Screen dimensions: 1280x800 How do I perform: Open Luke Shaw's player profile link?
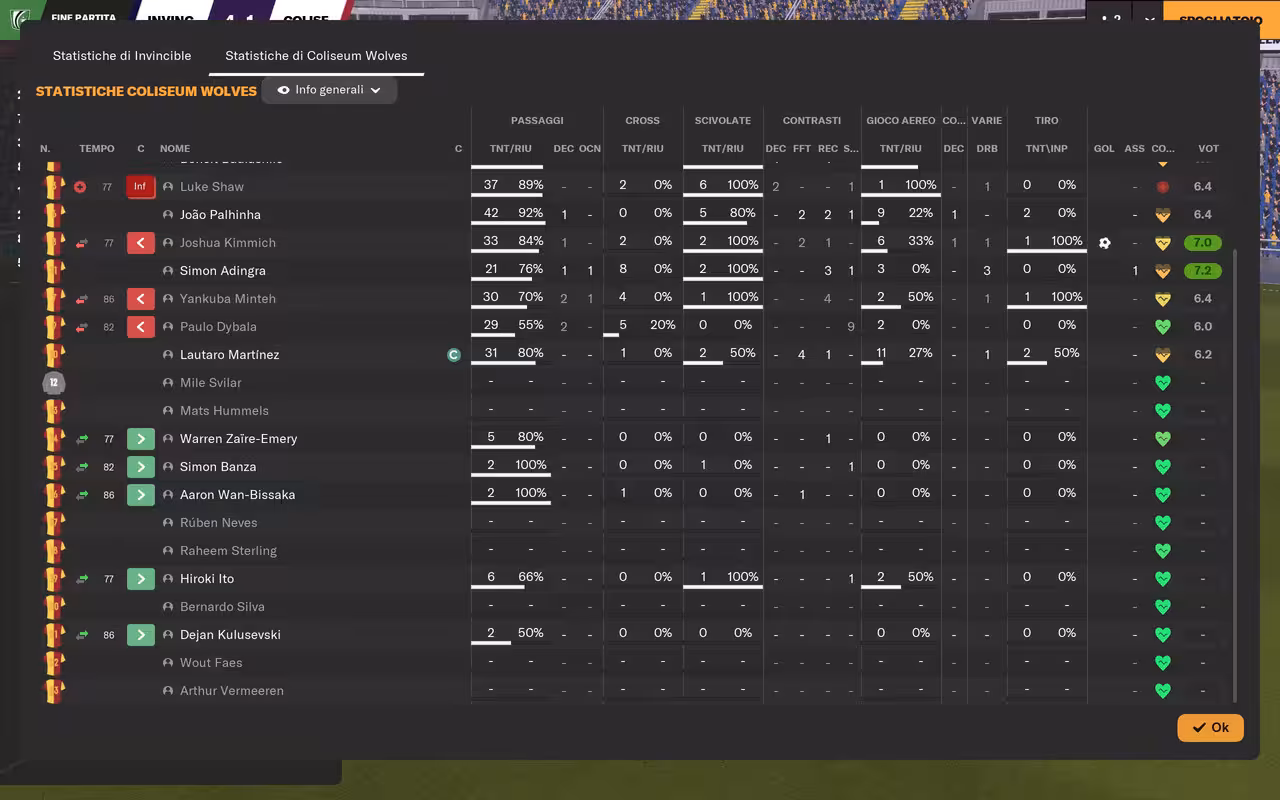click(212, 187)
